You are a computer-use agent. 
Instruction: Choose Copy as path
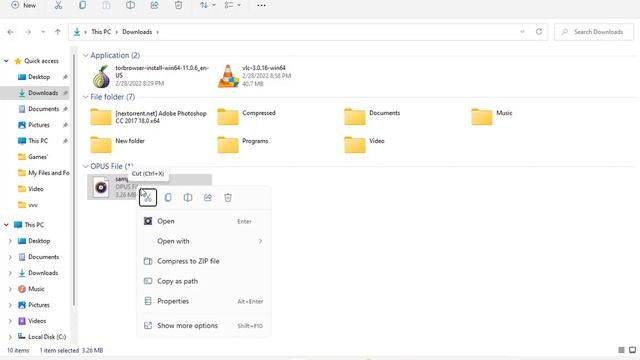click(x=204, y=281)
